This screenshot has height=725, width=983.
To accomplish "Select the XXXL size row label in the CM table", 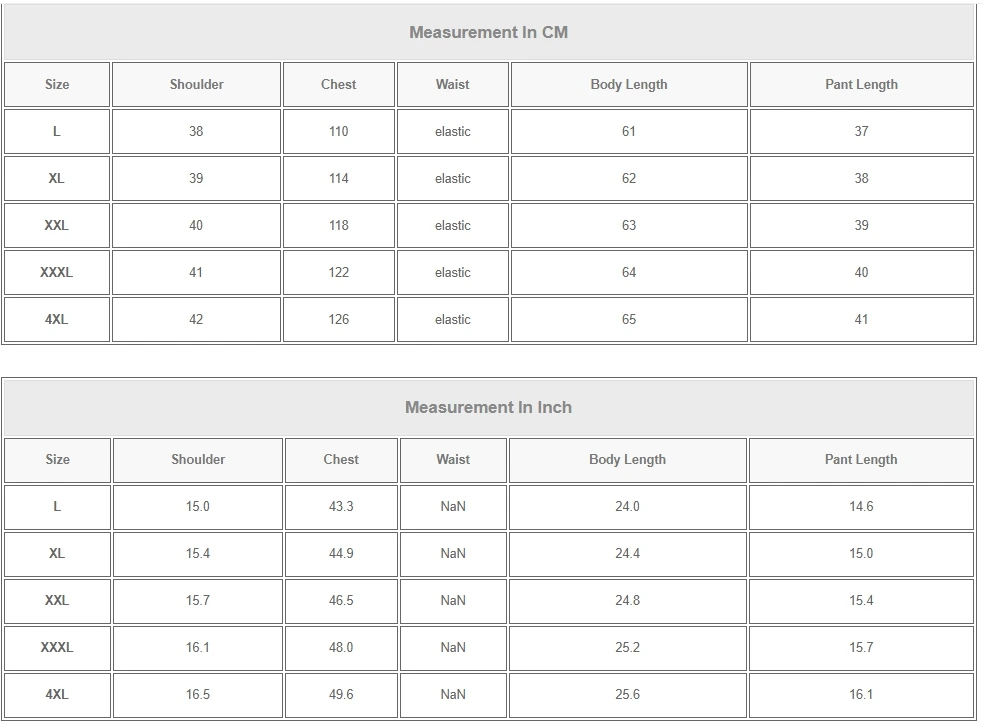I will tap(57, 272).
